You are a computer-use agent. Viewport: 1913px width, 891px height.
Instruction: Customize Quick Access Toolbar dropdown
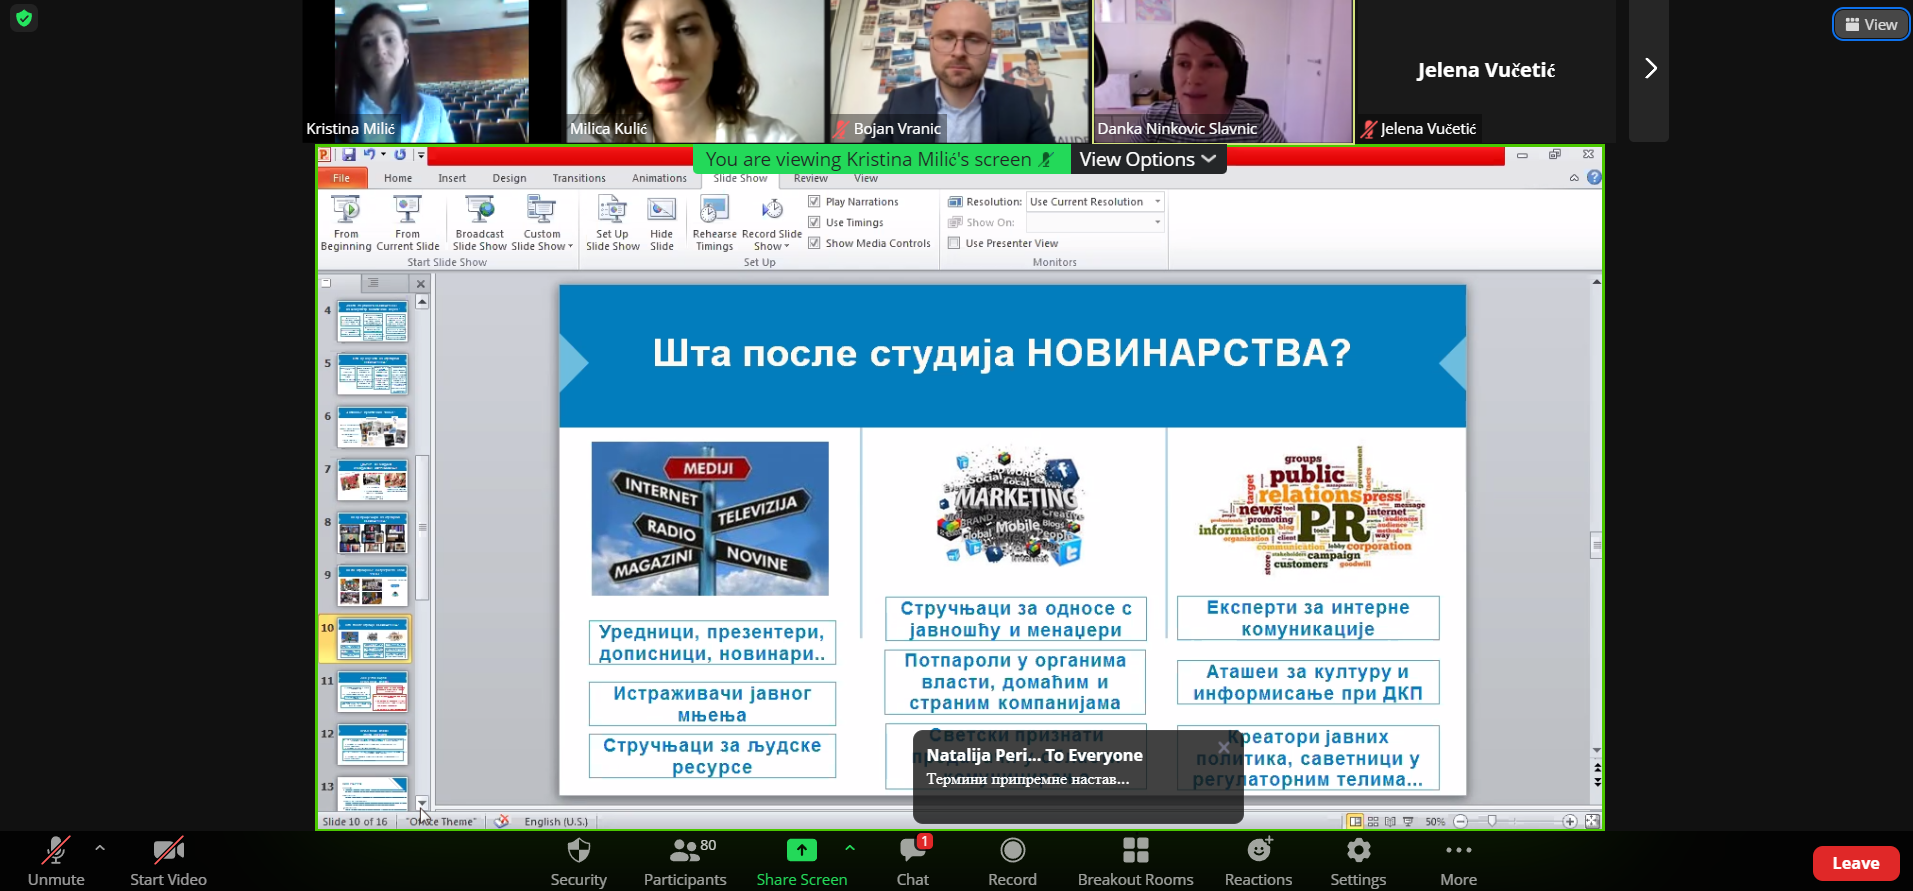click(421, 155)
